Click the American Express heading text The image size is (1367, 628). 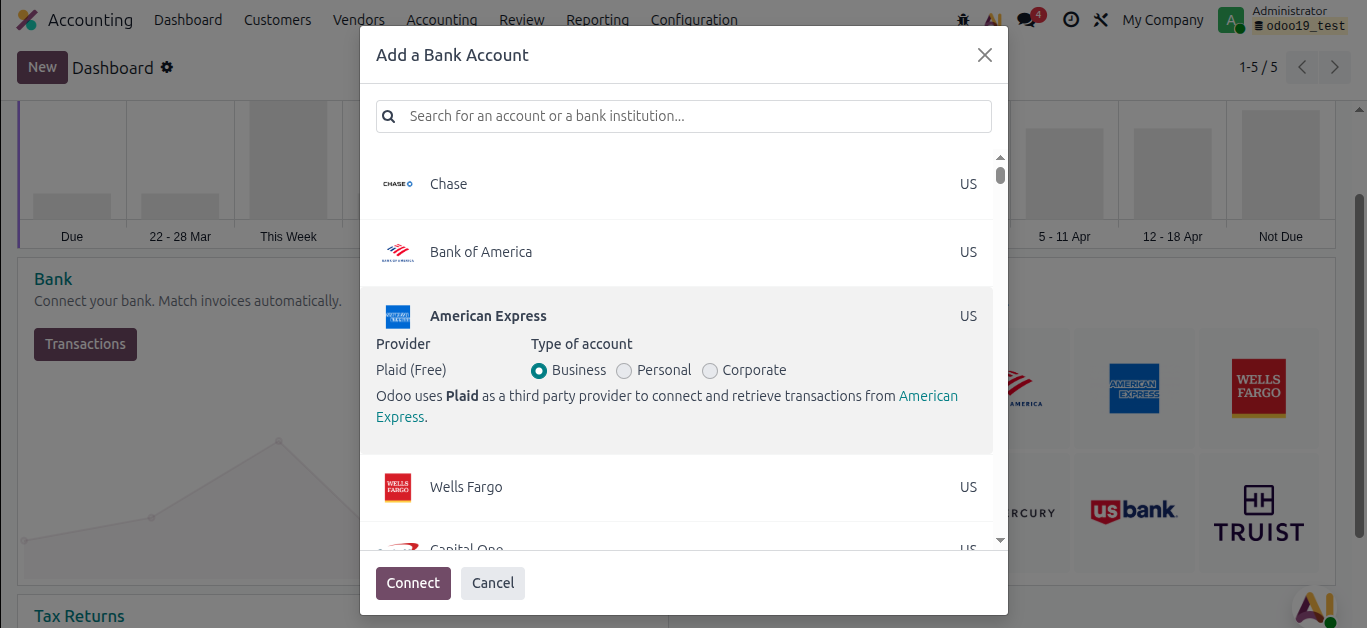pos(488,316)
